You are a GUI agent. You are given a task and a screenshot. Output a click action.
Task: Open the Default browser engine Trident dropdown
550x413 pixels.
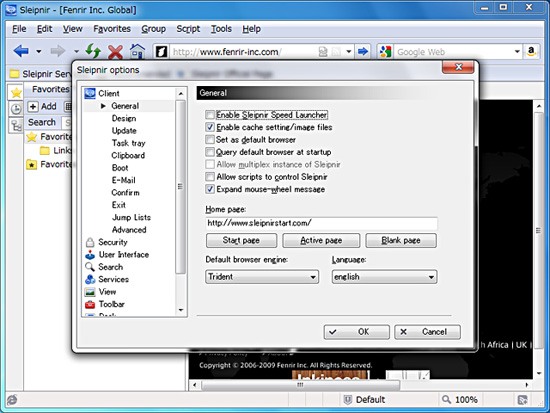(262, 277)
